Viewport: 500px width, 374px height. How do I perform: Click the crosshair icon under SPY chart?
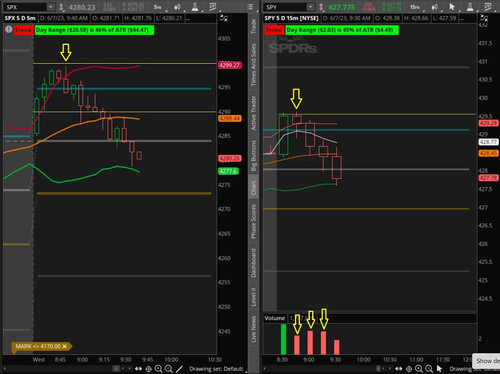coord(409,369)
